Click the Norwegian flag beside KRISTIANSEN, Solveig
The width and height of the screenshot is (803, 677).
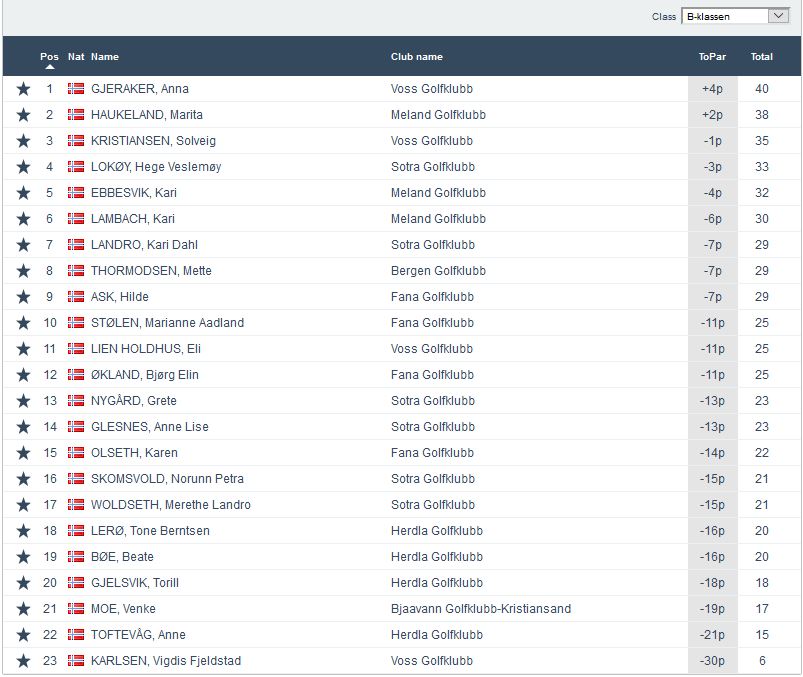[76, 141]
